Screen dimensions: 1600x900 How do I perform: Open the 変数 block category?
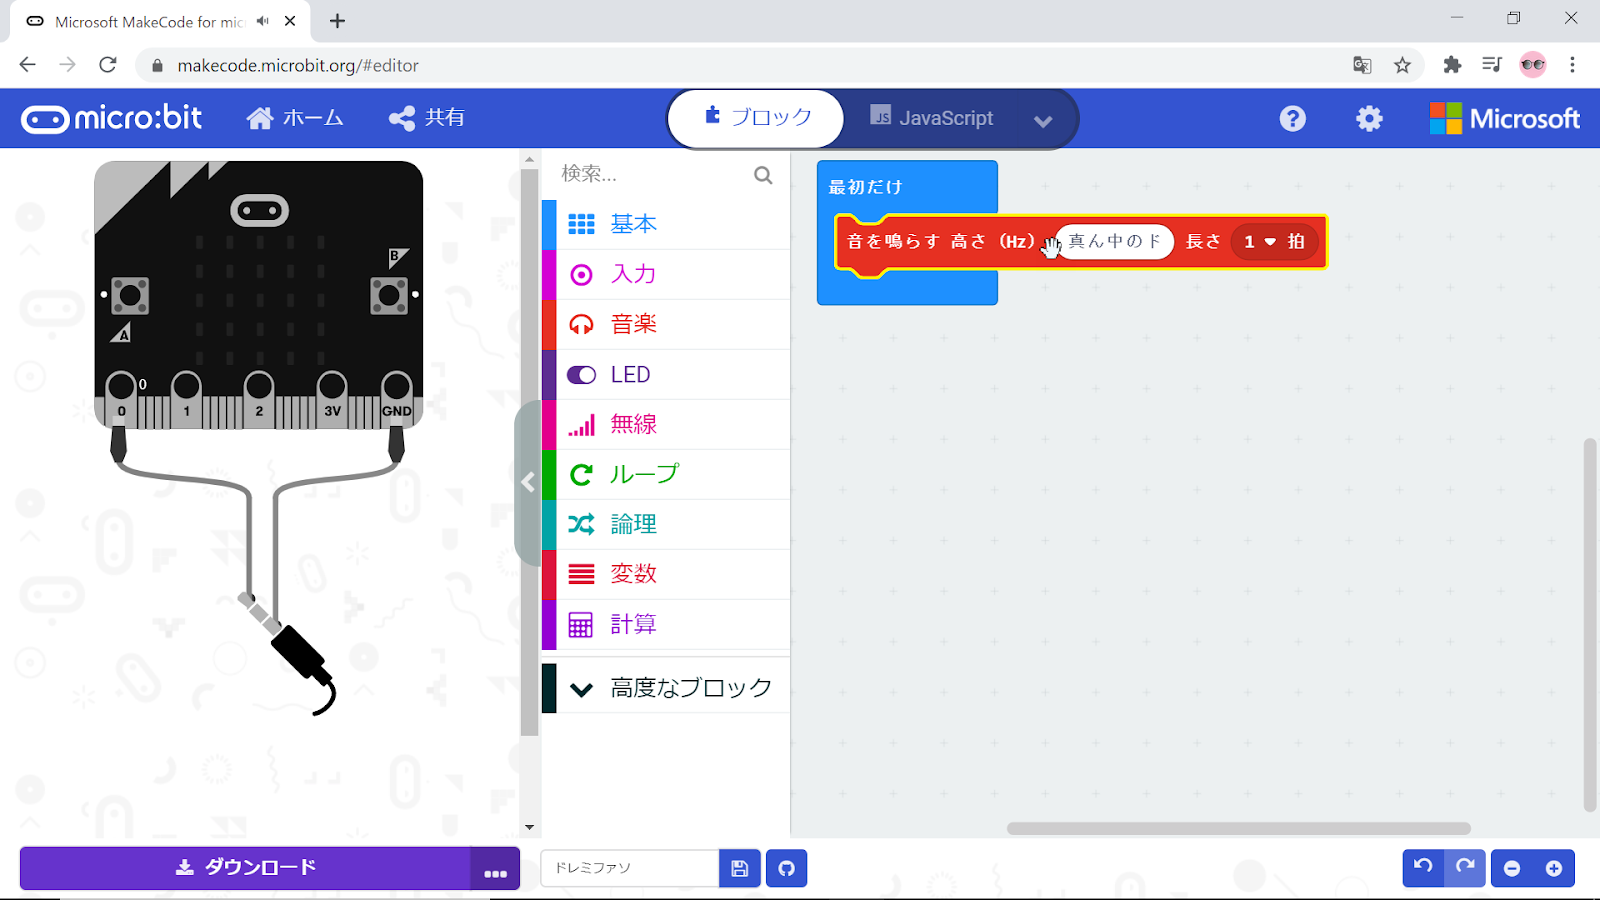tap(666, 574)
